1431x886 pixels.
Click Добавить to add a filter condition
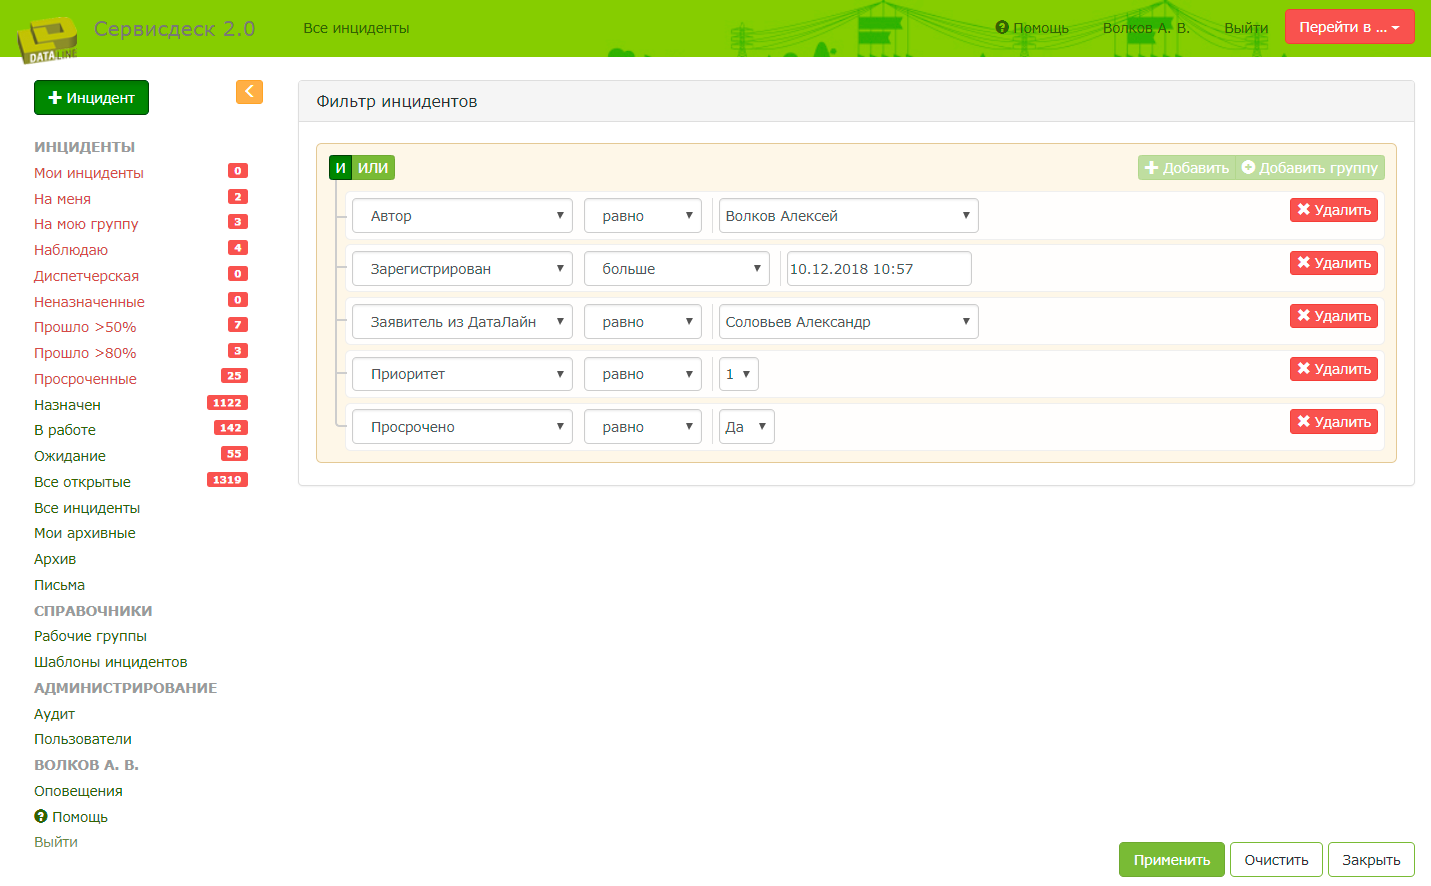1187,168
